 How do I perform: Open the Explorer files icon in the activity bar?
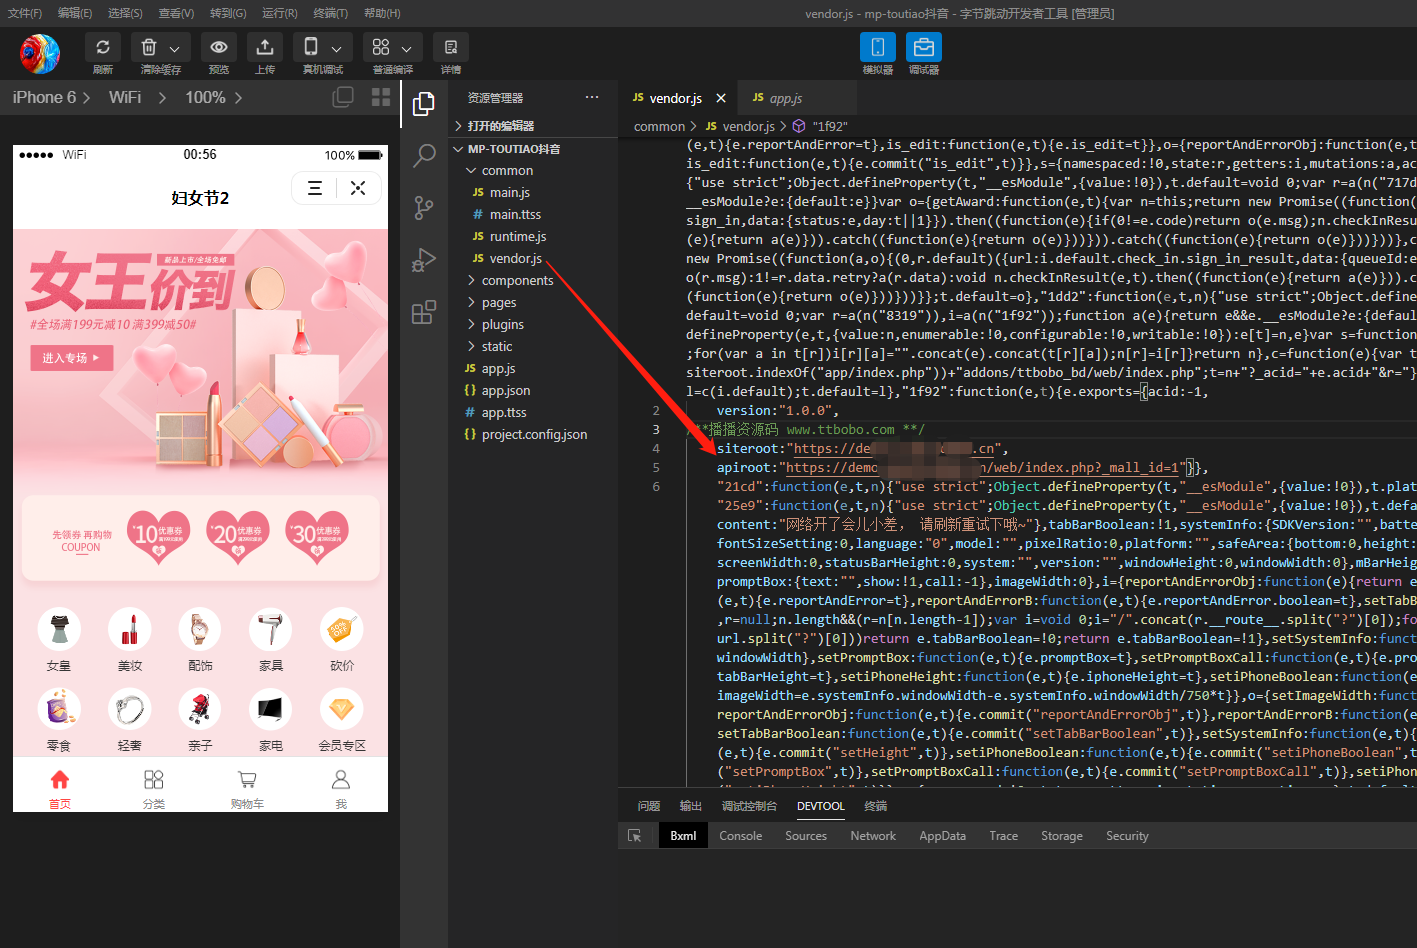point(424,104)
